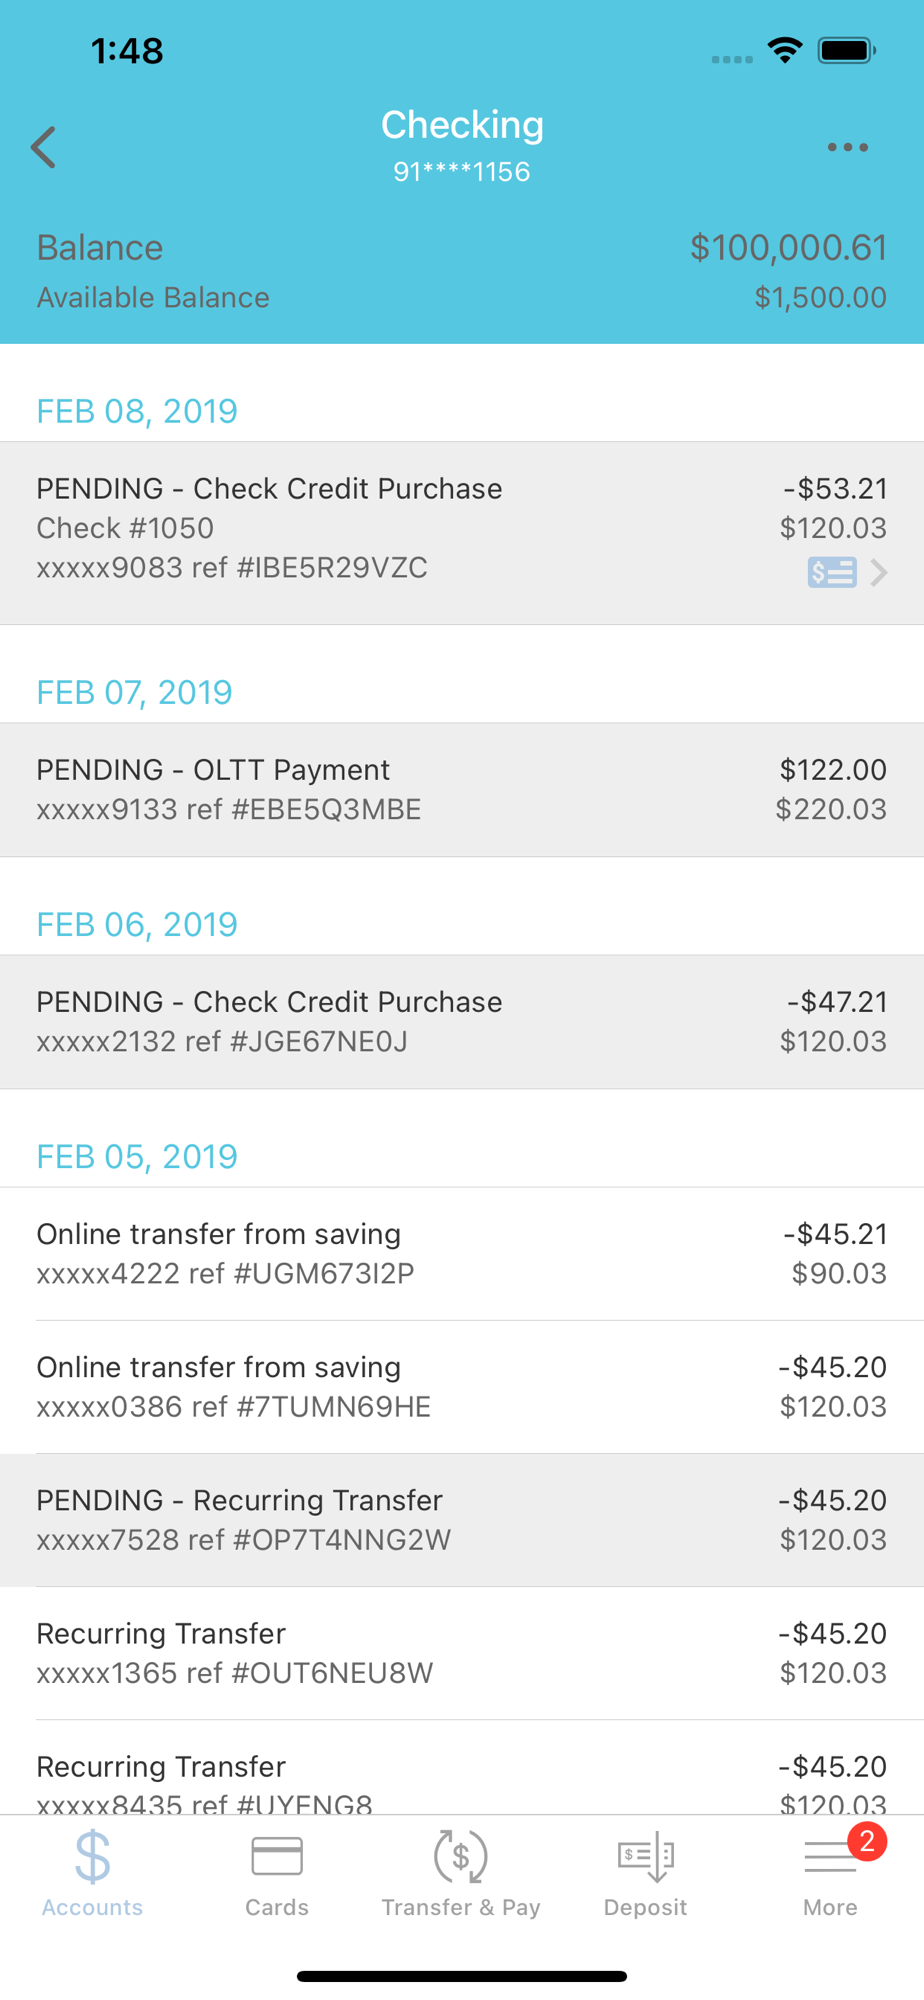Switch to the Deposit tab label
Image resolution: width=924 pixels, height=2000 pixels.
click(x=645, y=1907)
